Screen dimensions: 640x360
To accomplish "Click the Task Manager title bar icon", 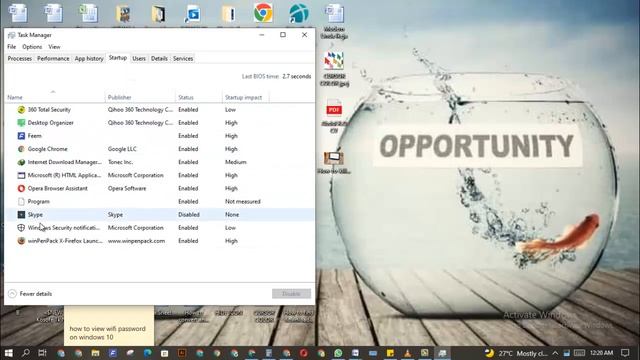I will click(x=11, y=35).
